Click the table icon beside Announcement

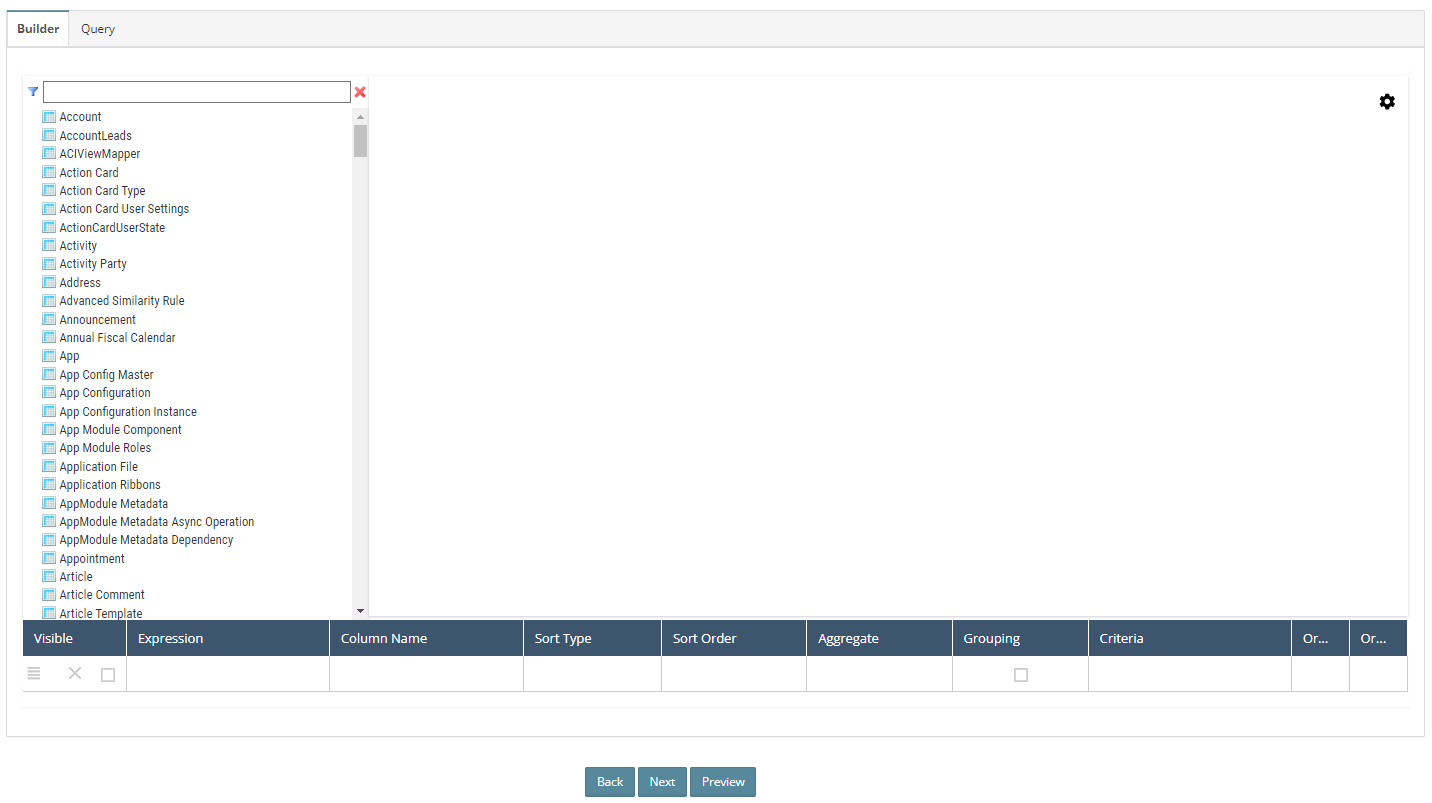click(x=49, y=319)
